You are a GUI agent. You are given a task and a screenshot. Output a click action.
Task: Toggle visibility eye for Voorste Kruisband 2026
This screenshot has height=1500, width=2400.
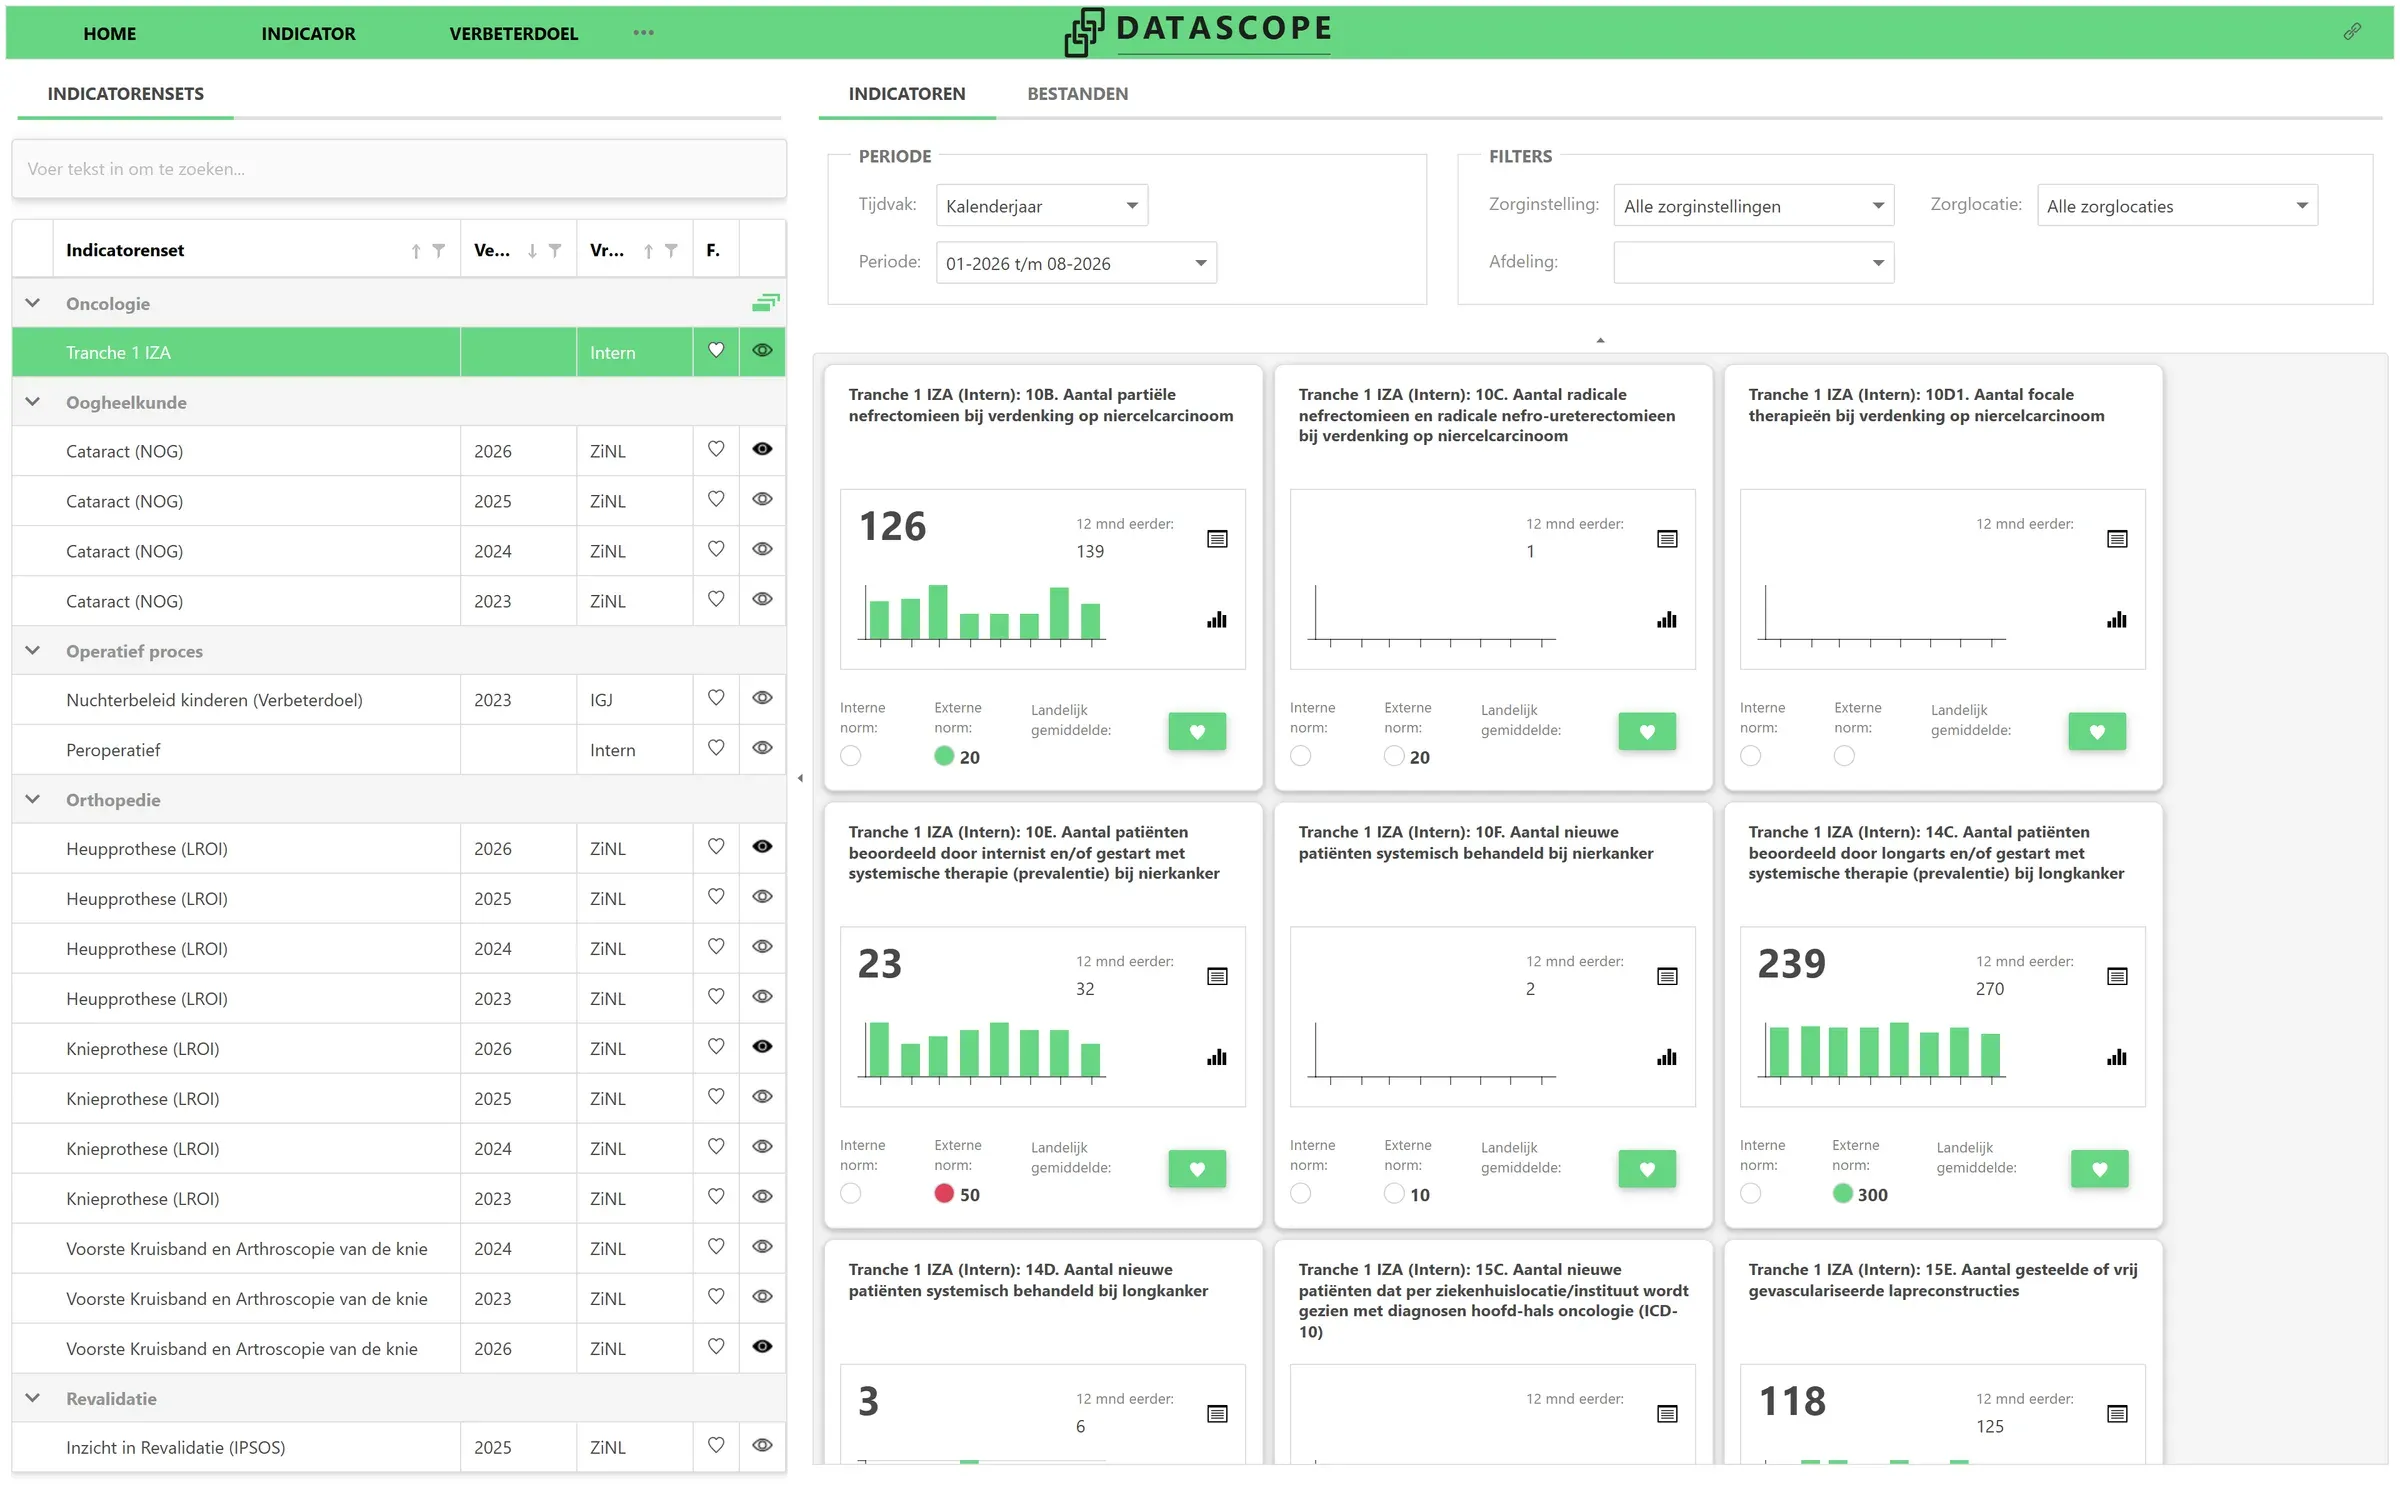tap(762, 1347)
